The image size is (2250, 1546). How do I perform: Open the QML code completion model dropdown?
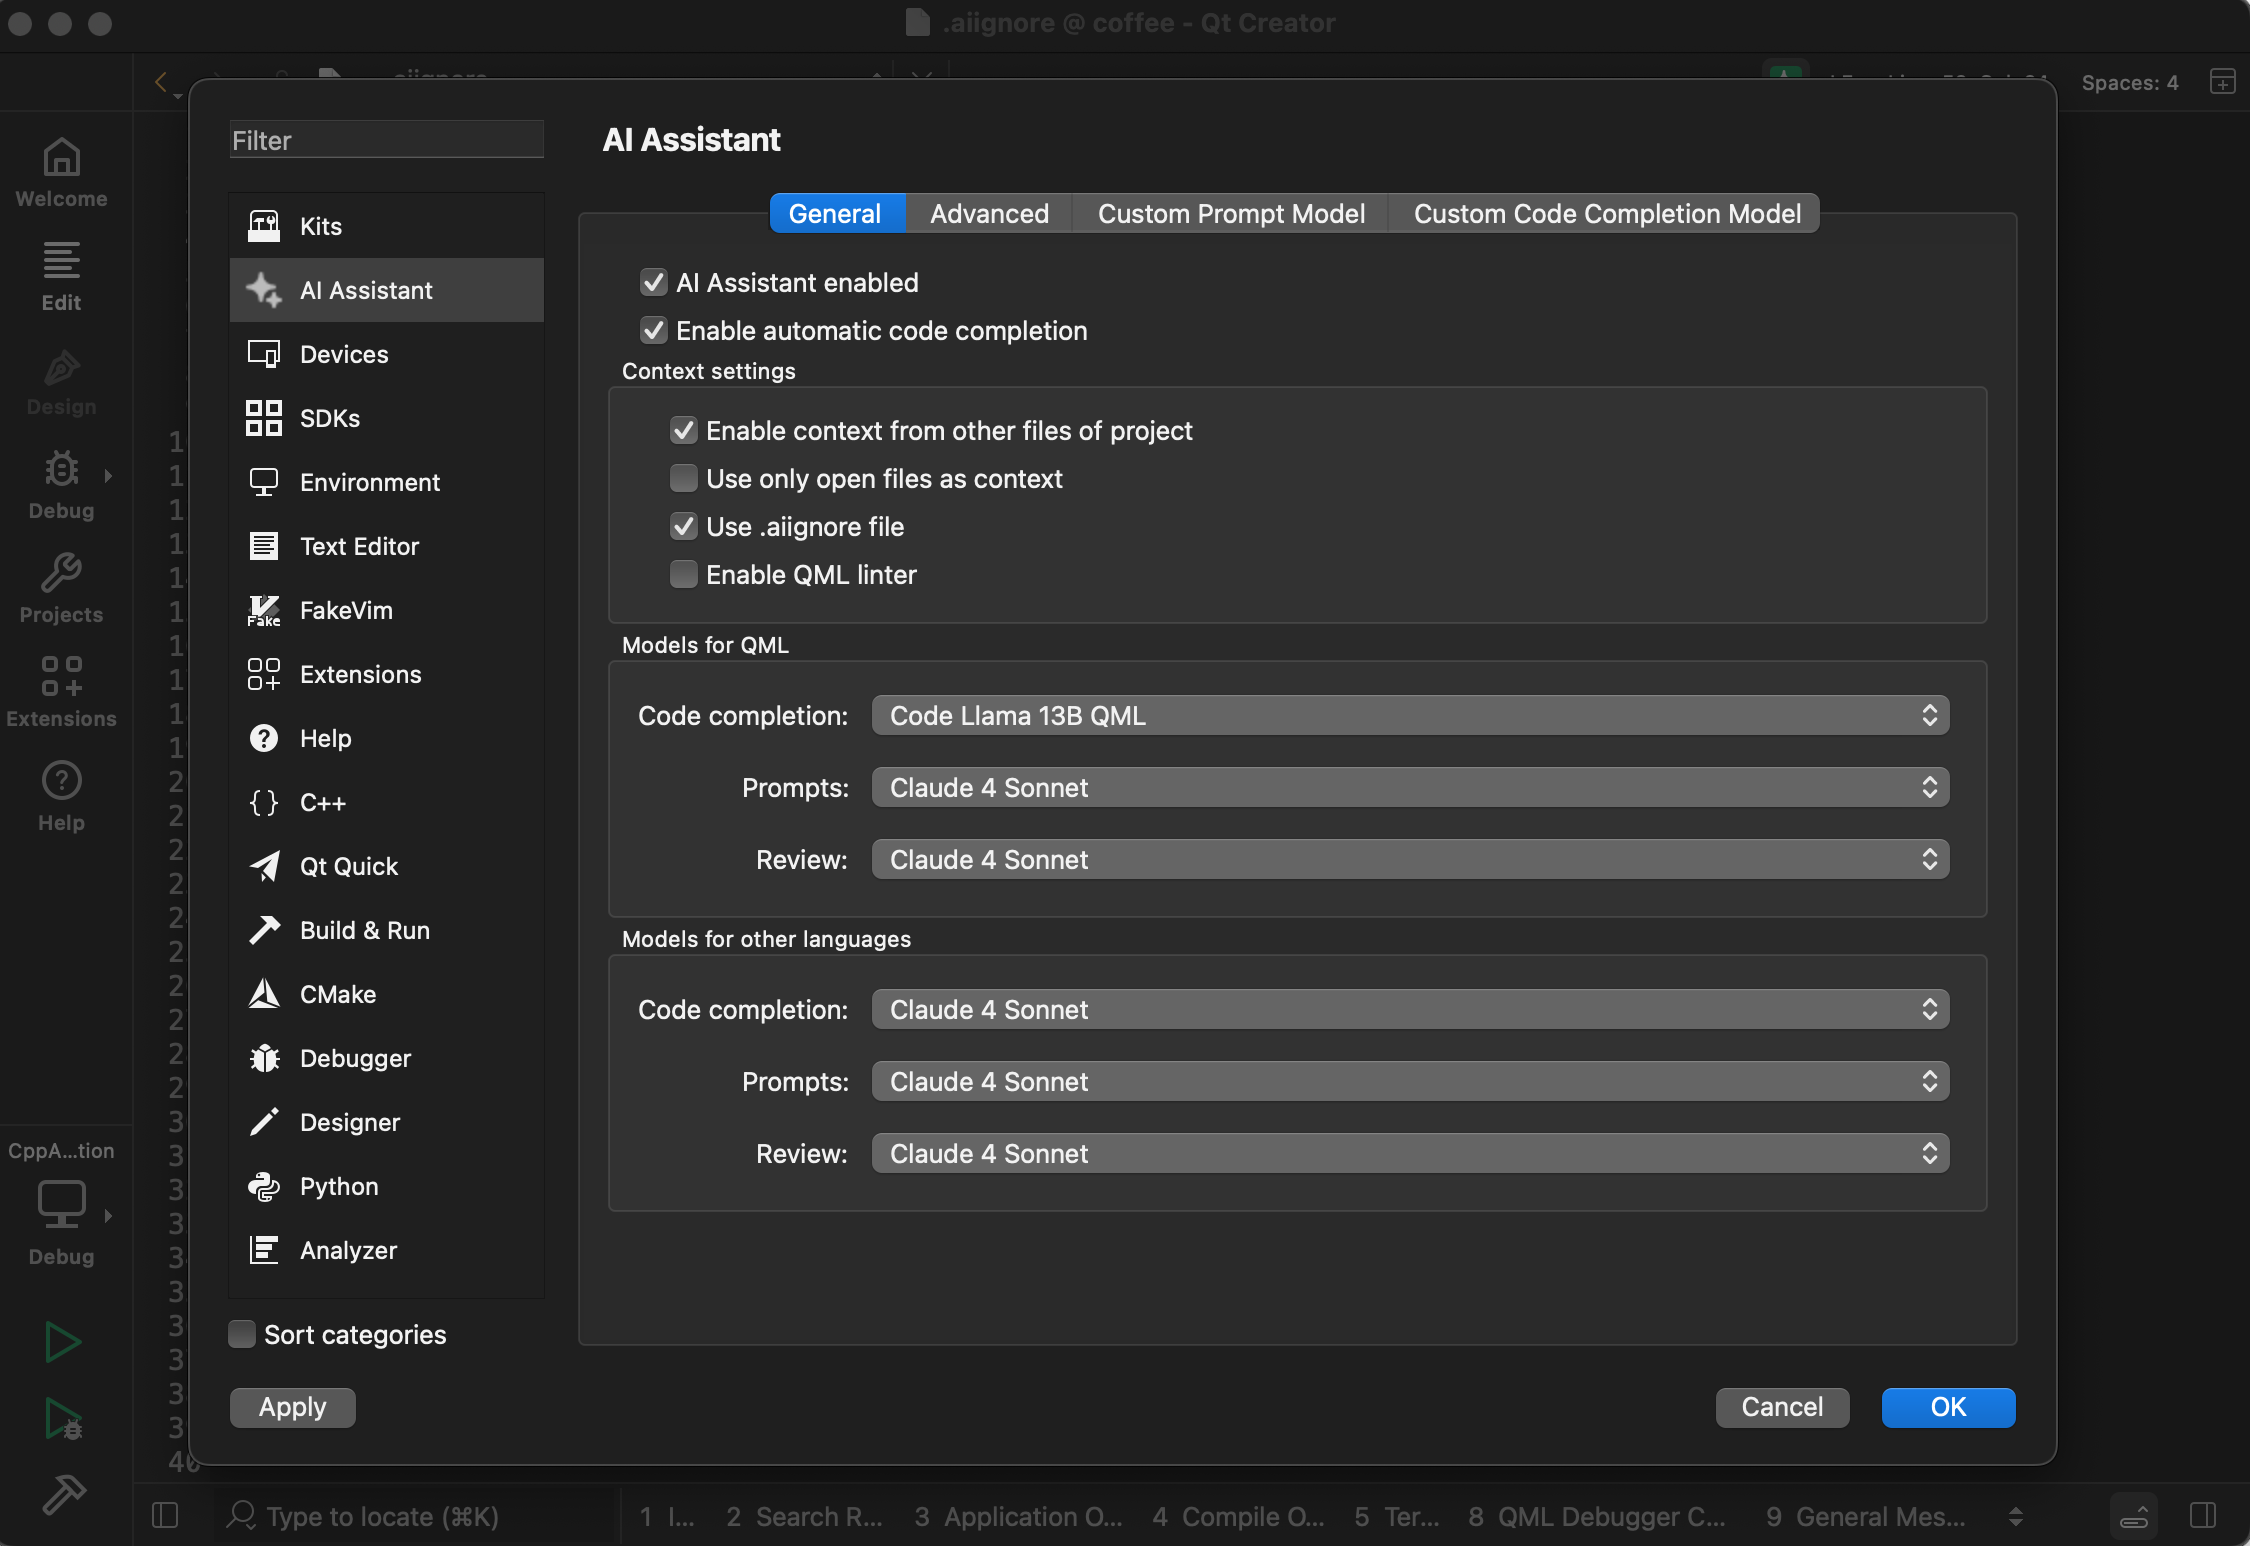1408,715
